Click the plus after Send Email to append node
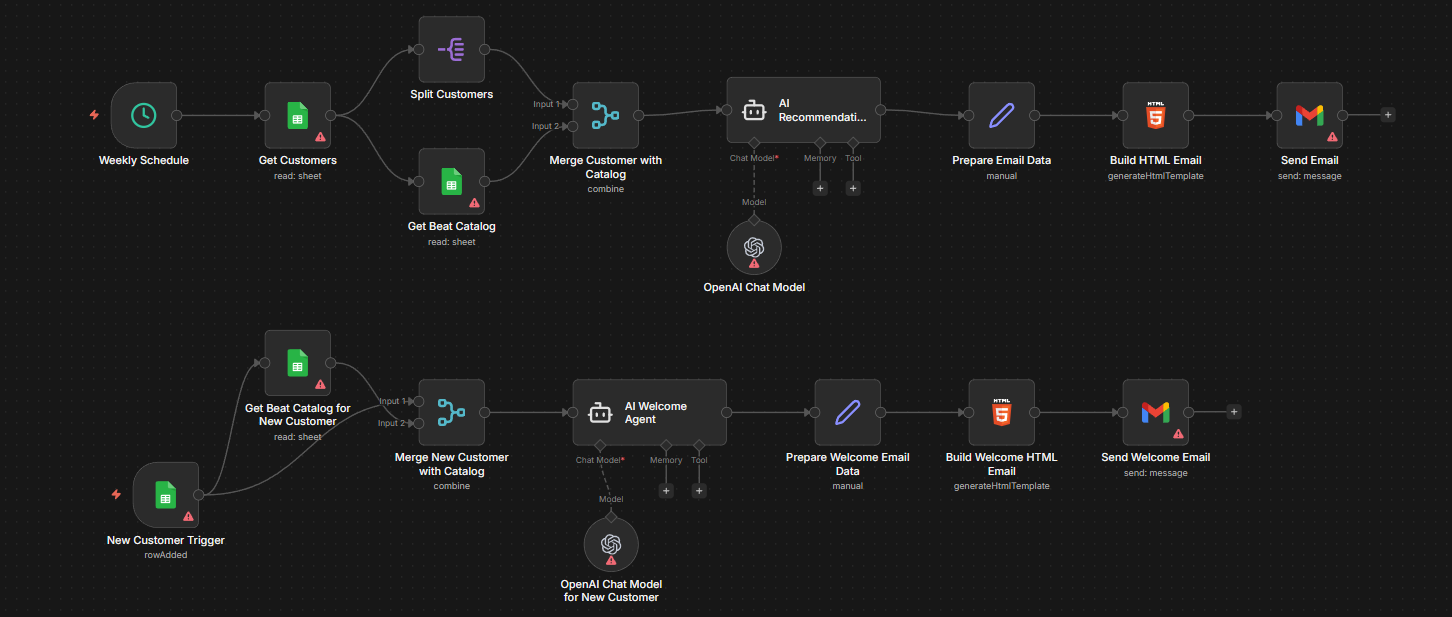Image resolution: width=1452 pixels, height=617 pixels. click(1388, 115)
